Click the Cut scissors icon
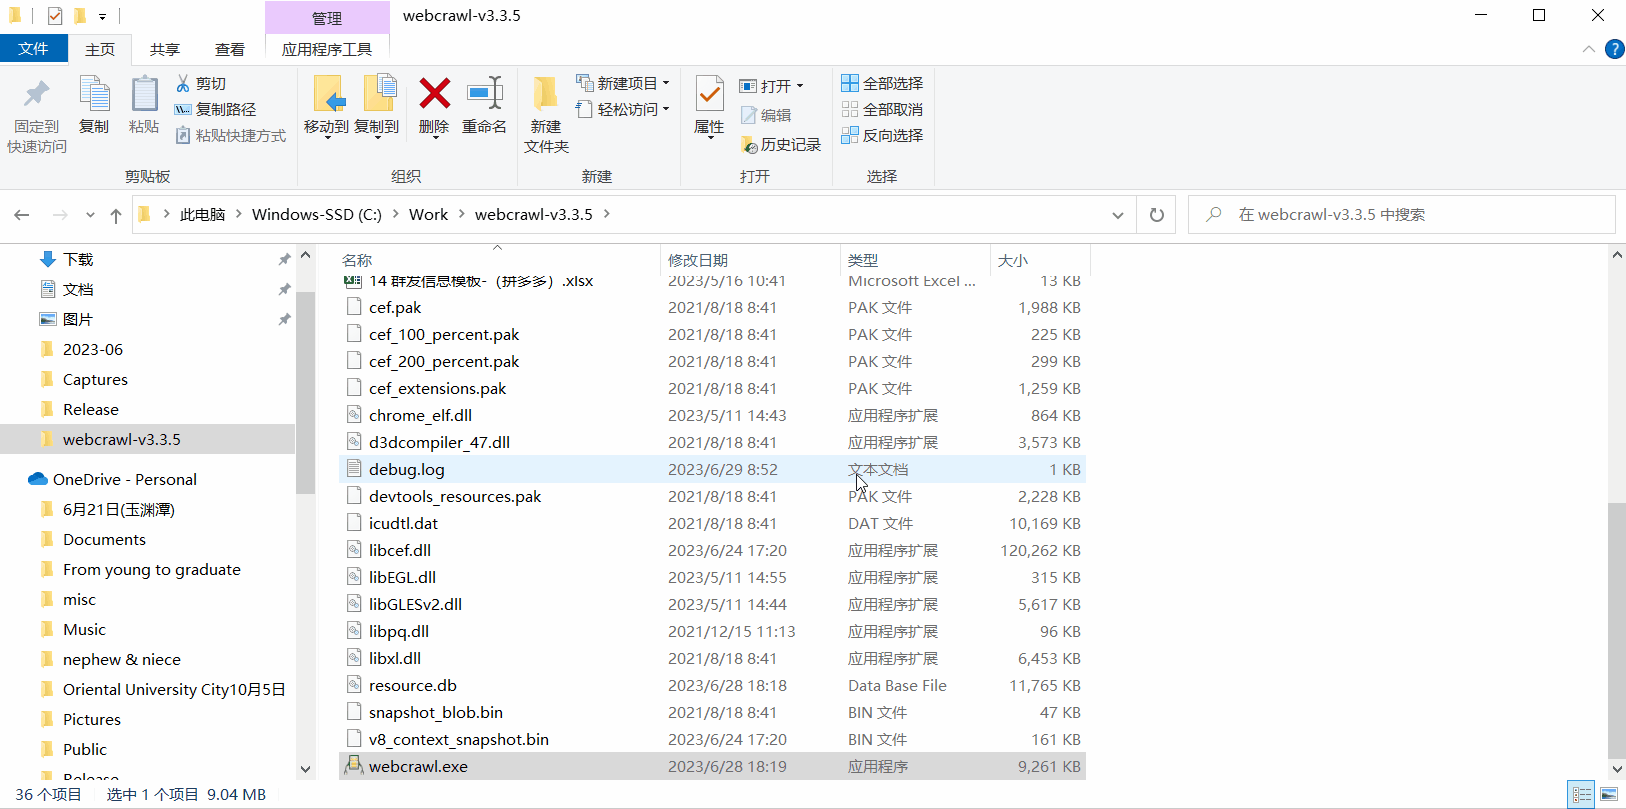This screenshot has height=809, width=1626. pyautogui.click(x=183, y=83)
